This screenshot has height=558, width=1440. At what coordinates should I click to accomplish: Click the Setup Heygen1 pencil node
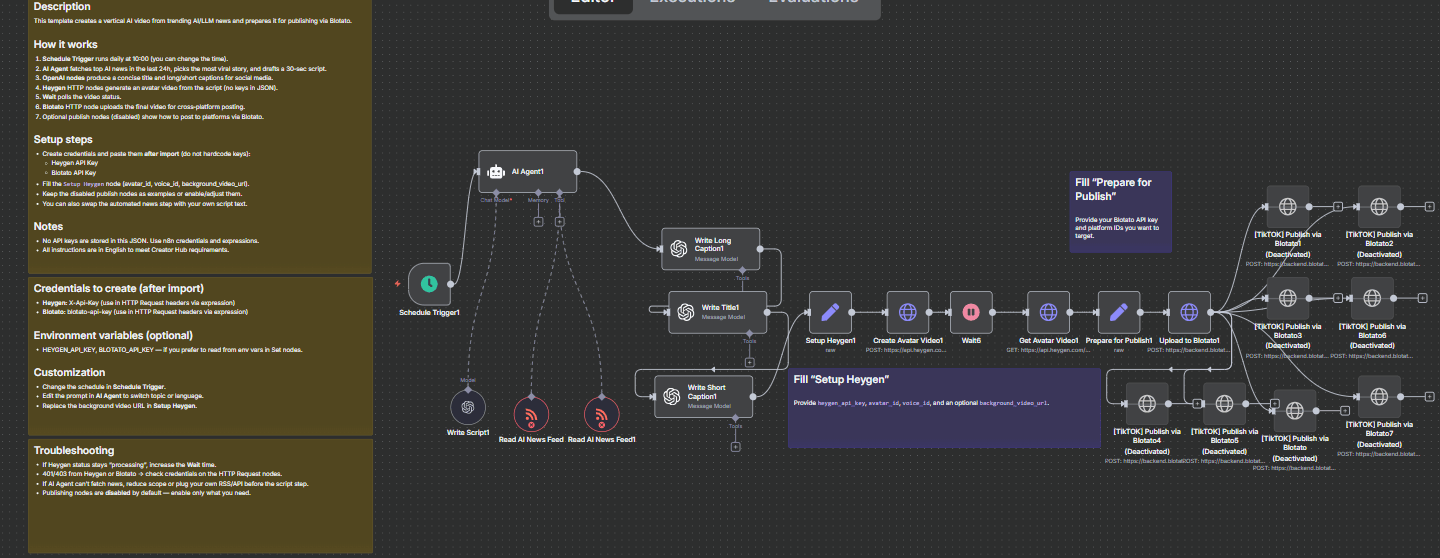(829, 312)
